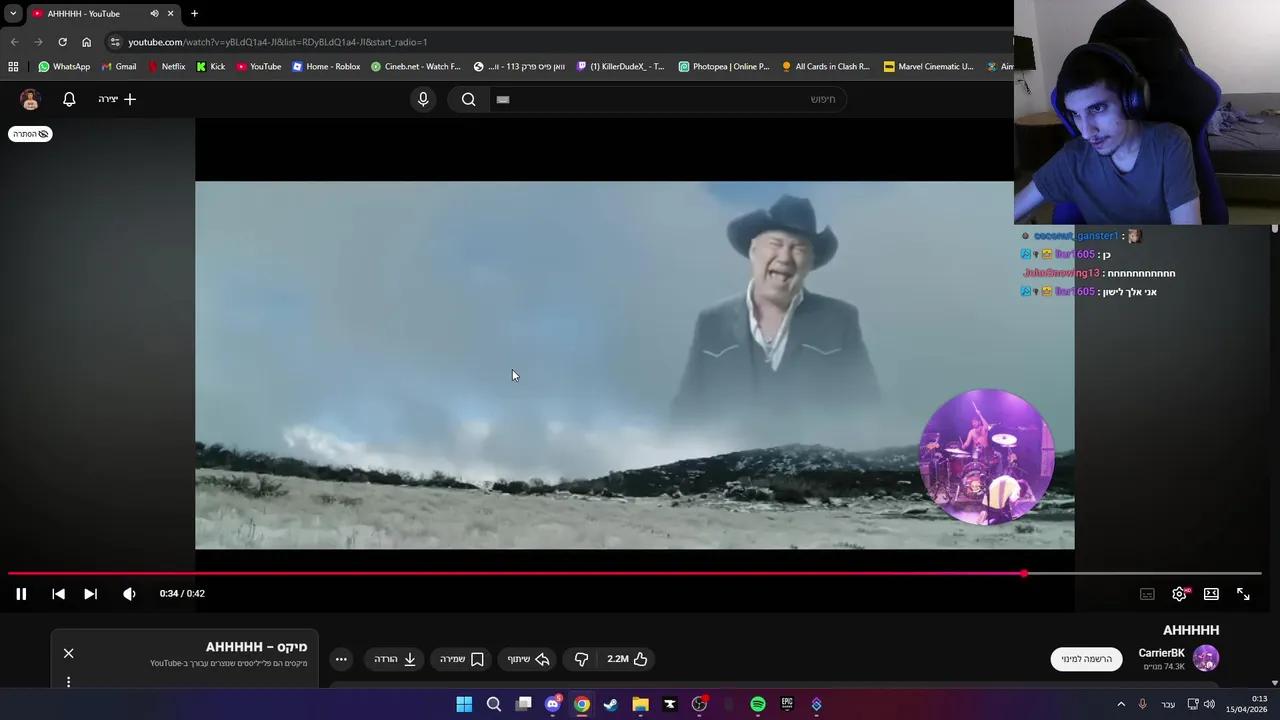Show hidden system tray icons

click(x=1121, y=704)
